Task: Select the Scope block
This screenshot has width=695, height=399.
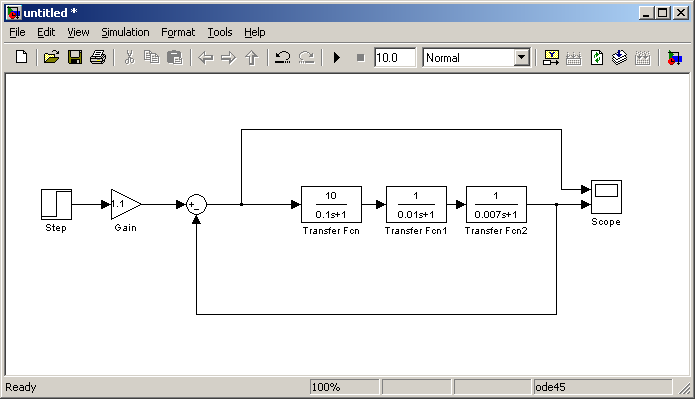Action: [x=606, y=197]
